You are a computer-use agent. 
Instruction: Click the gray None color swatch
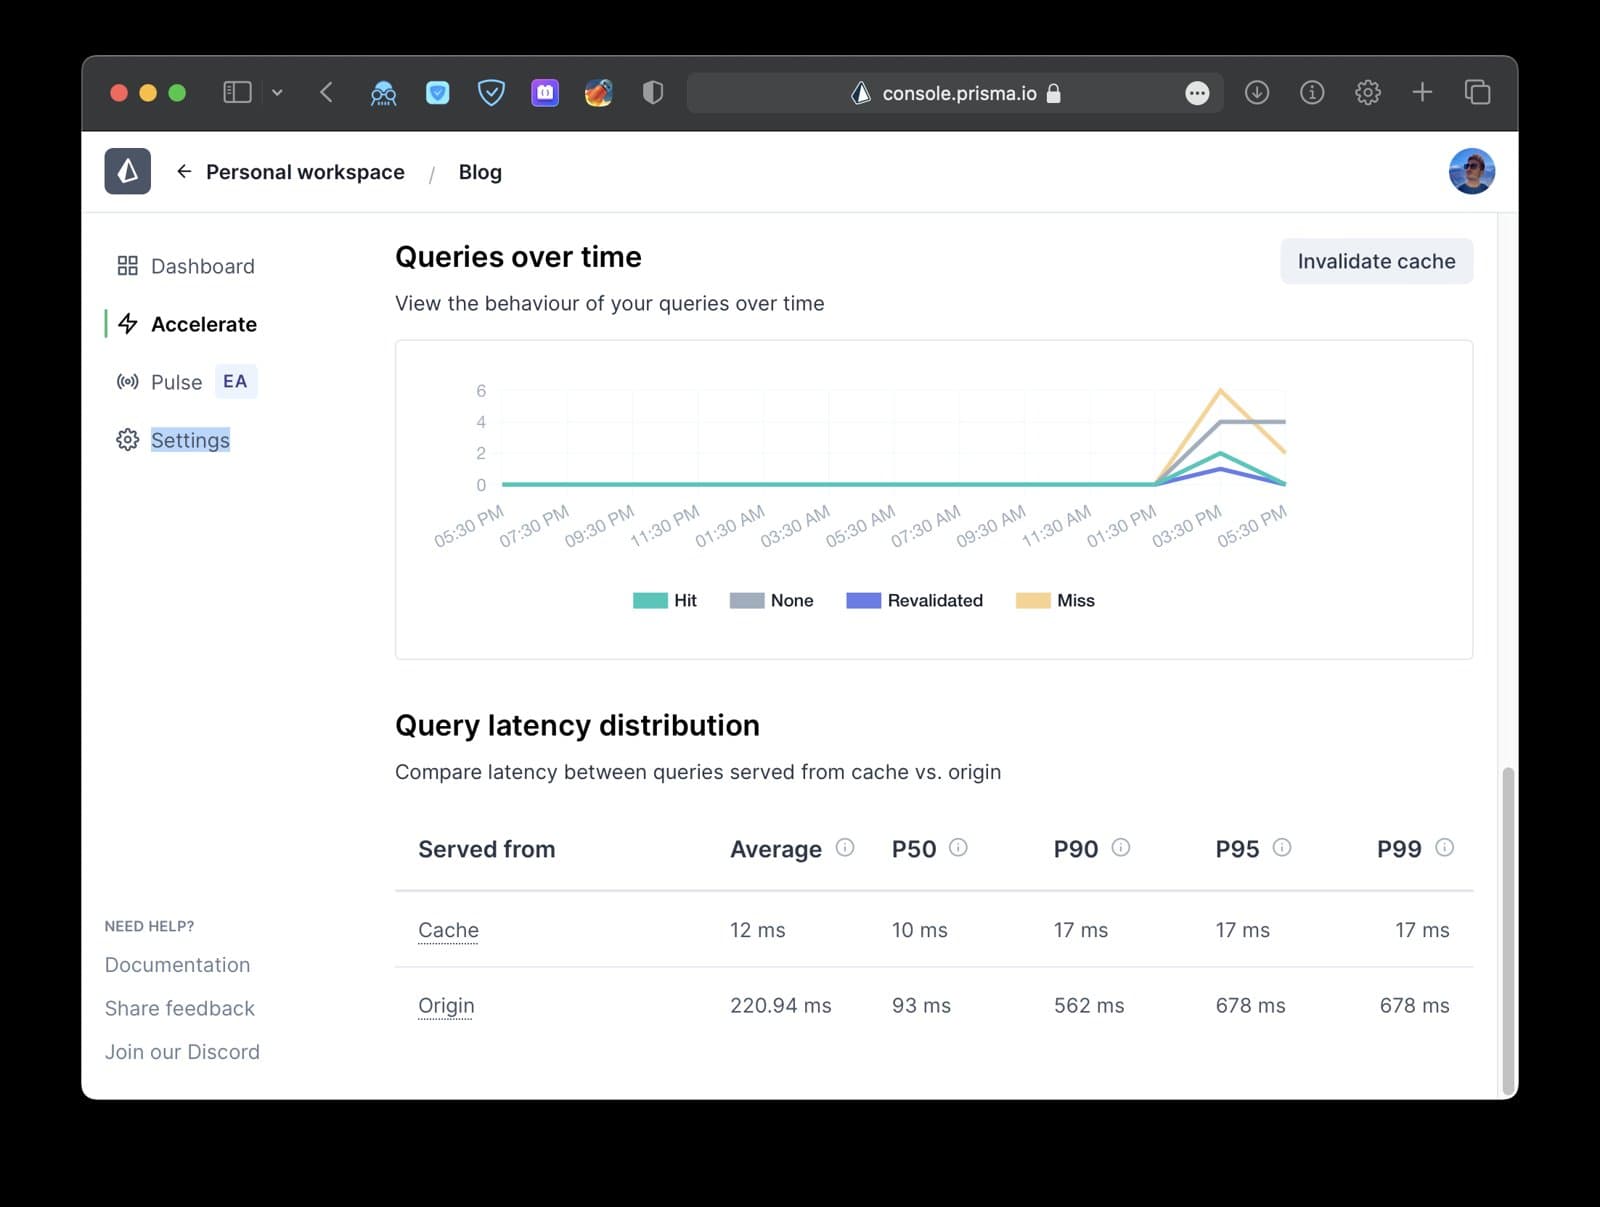click(x=747, y=600)
